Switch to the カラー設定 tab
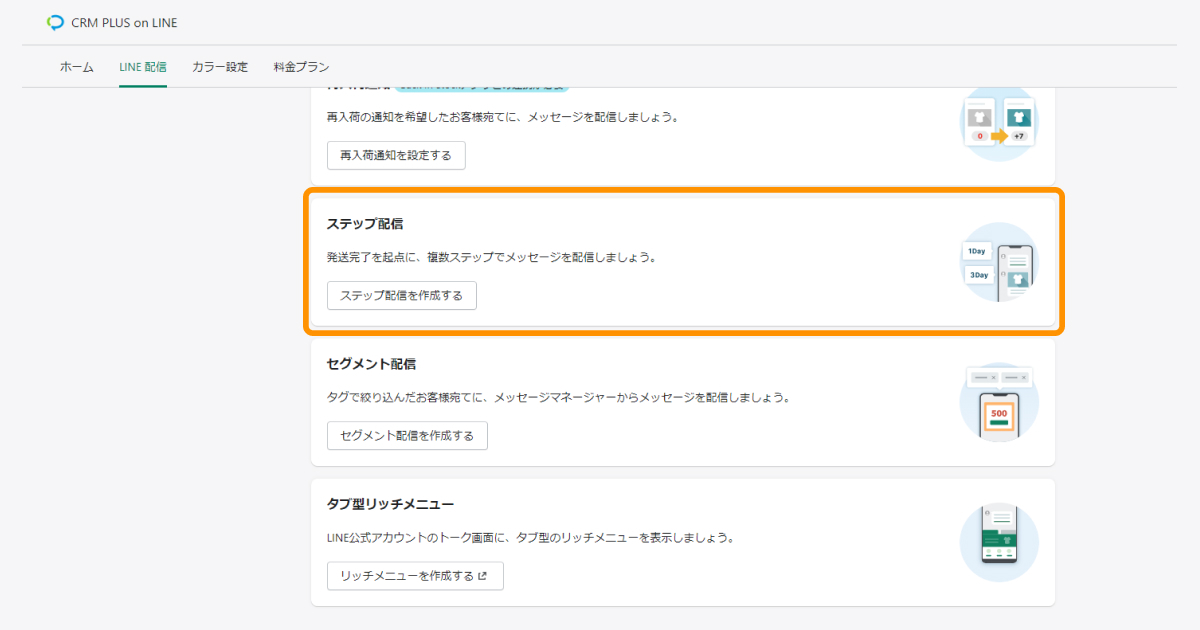The height and width of the screenshot is (630, 1200). (220, 67)
